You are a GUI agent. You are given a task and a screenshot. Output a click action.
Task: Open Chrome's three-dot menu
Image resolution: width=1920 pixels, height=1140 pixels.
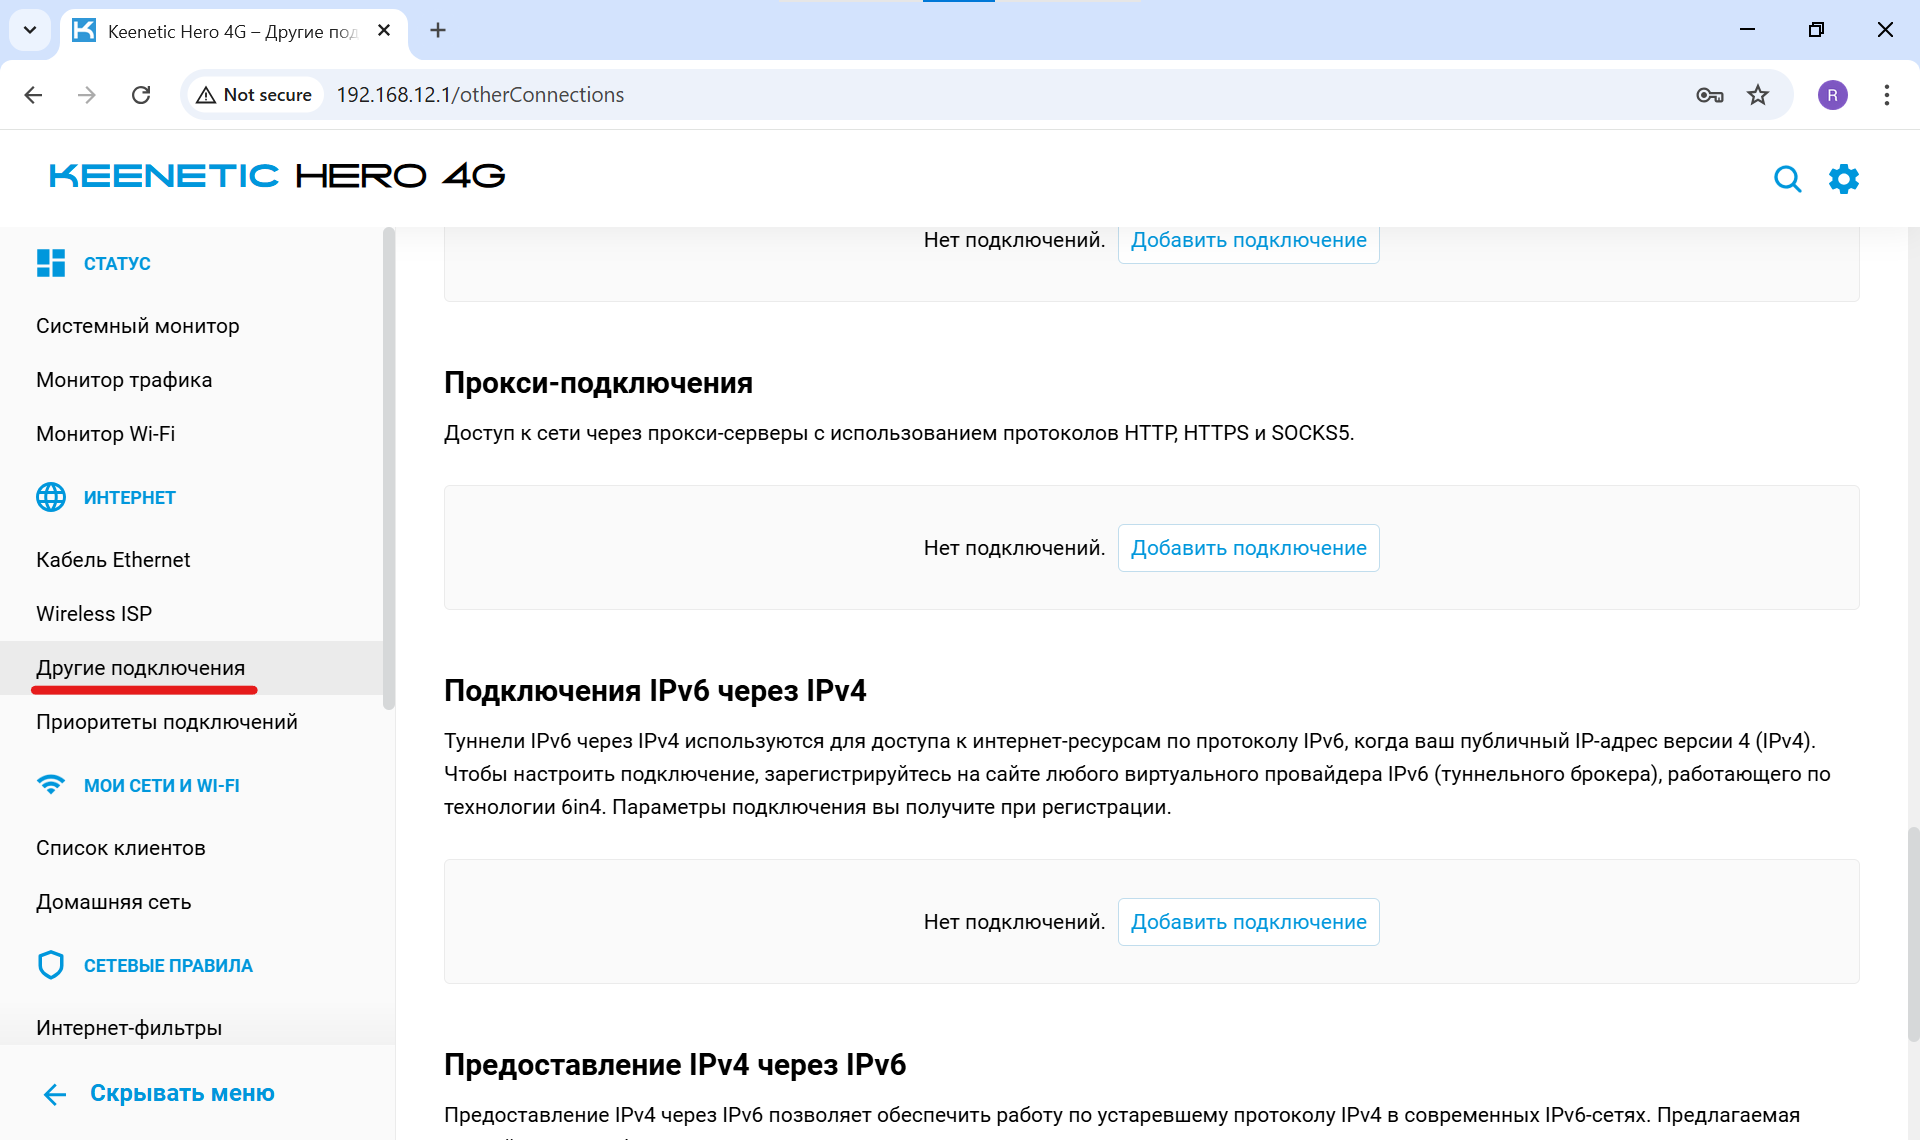[1887, 95]
